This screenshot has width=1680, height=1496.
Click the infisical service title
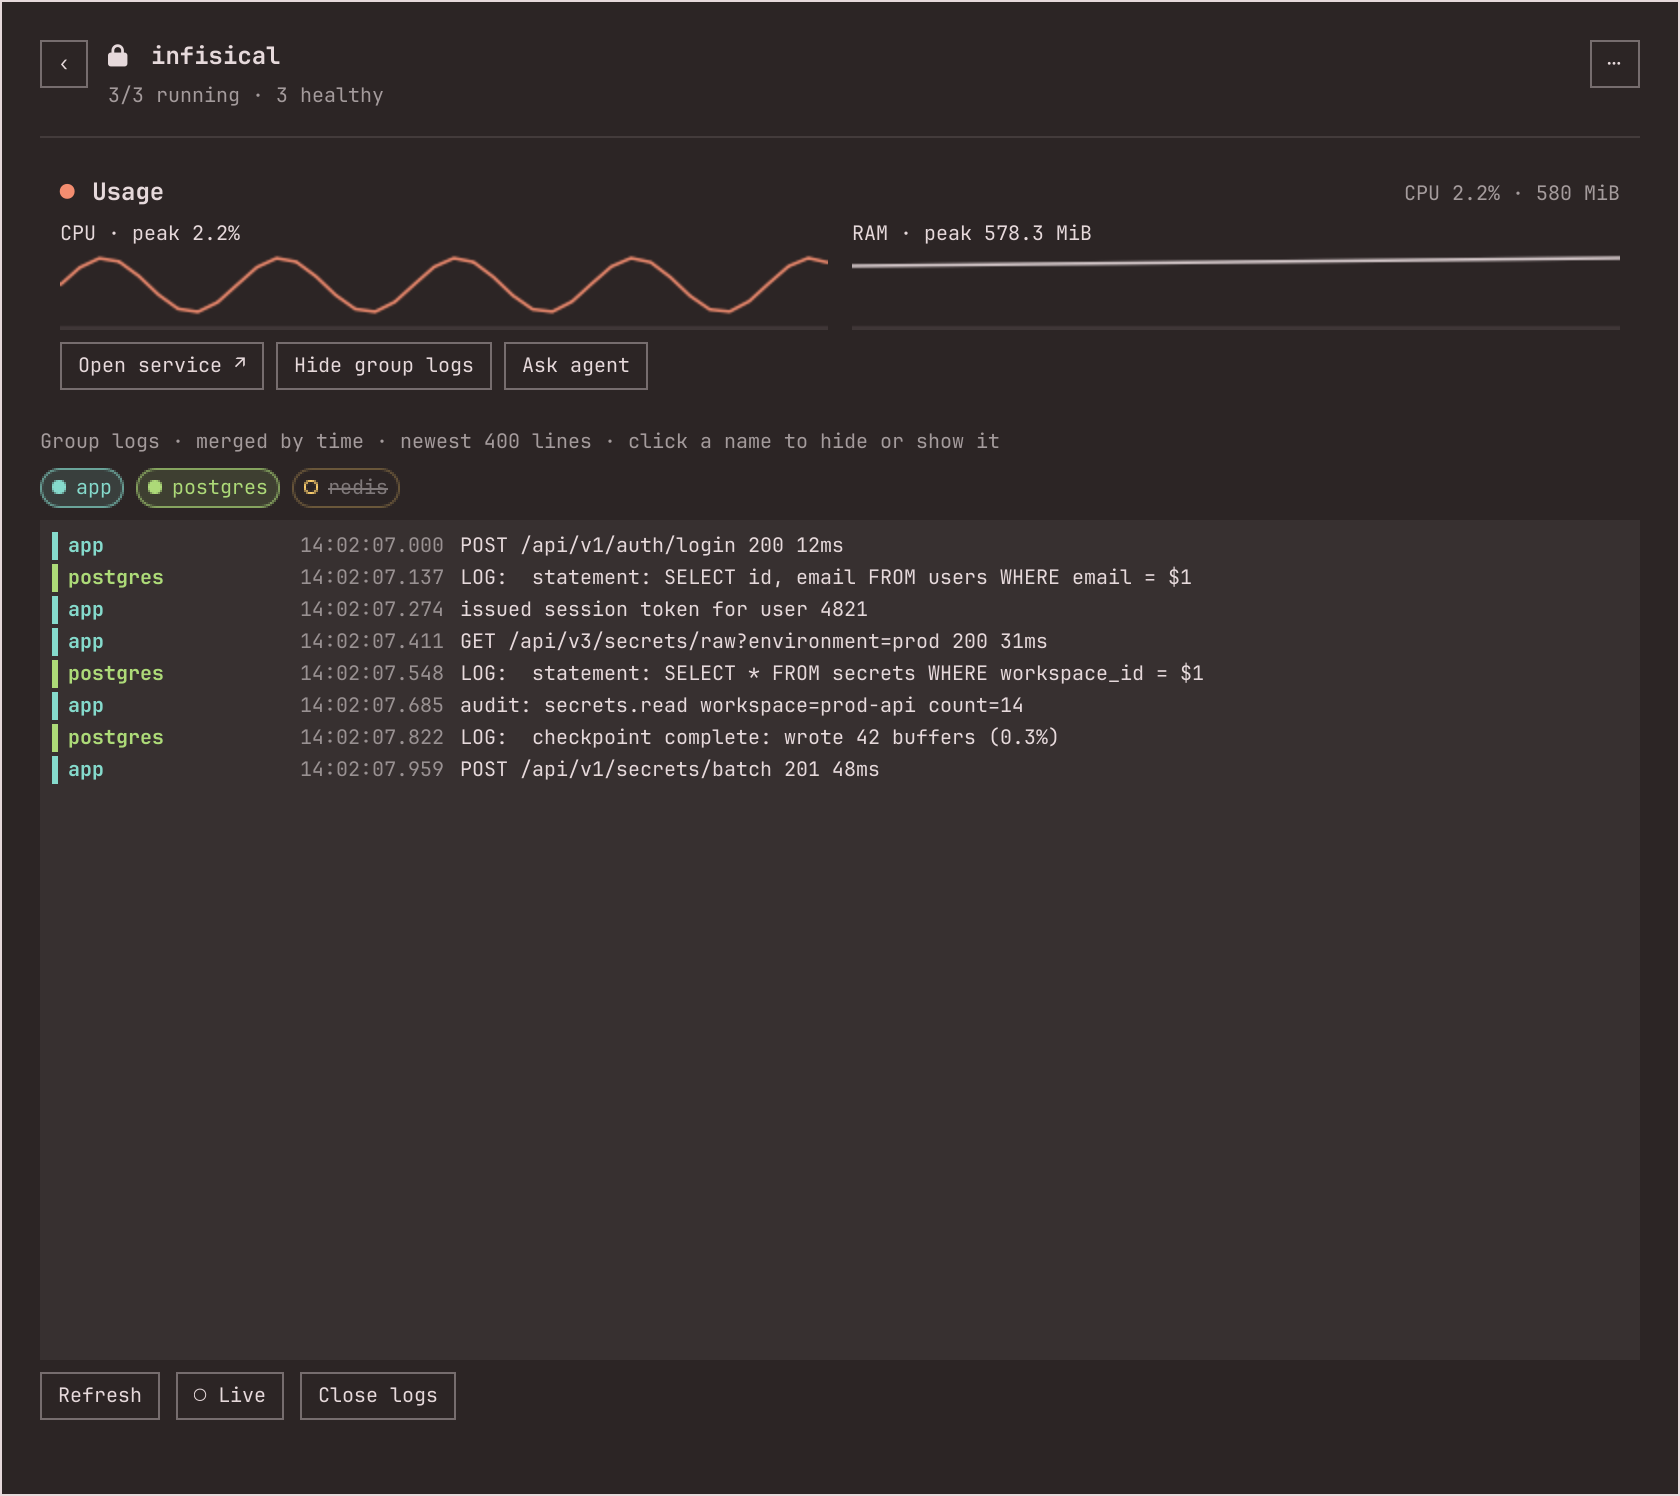(216, 56)
